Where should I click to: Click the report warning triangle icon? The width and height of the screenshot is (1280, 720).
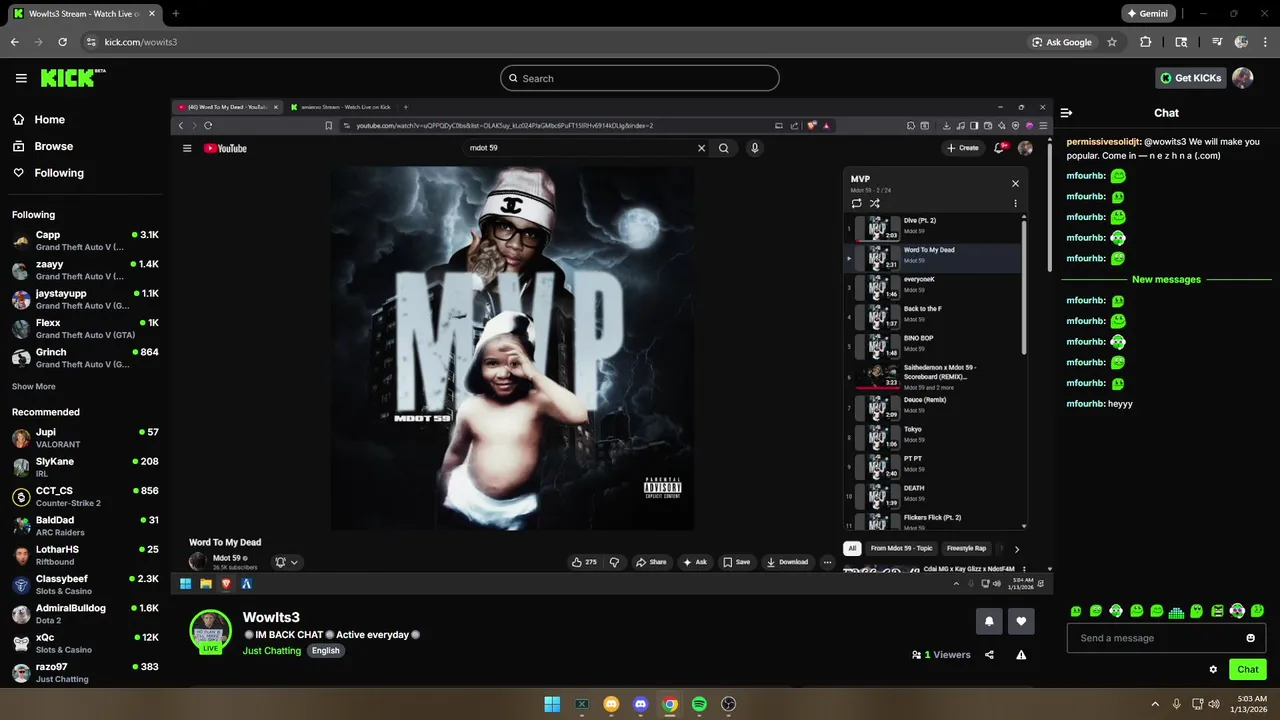click(1021, 655)
